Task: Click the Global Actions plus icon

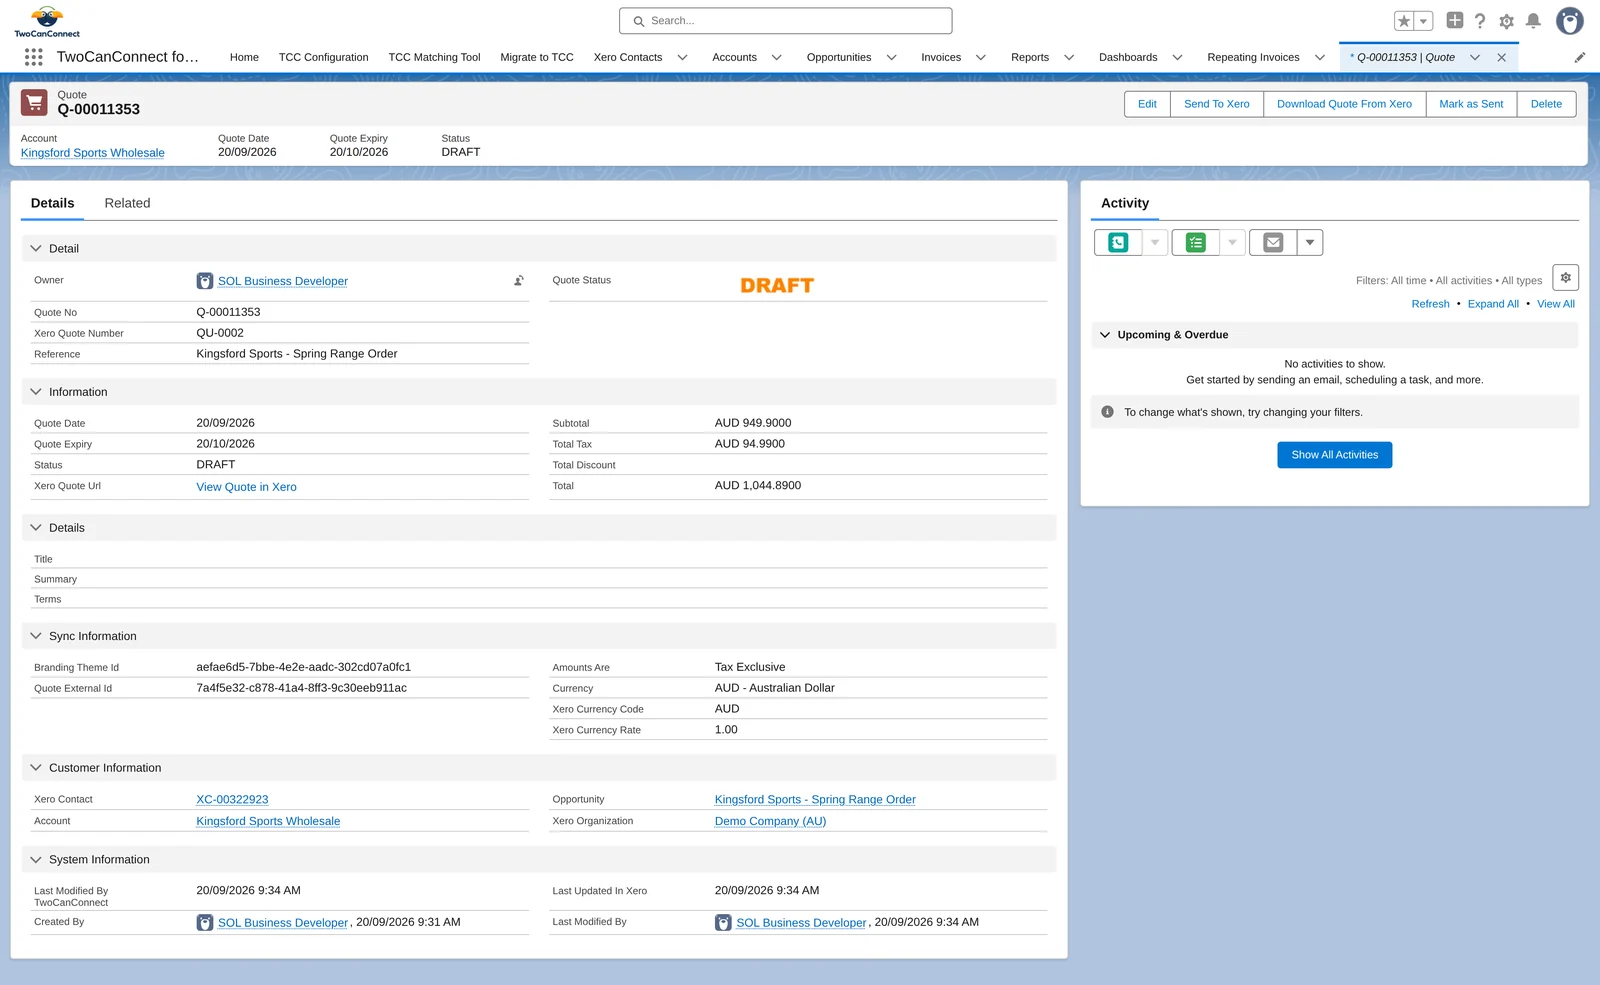Action: 1455,20
